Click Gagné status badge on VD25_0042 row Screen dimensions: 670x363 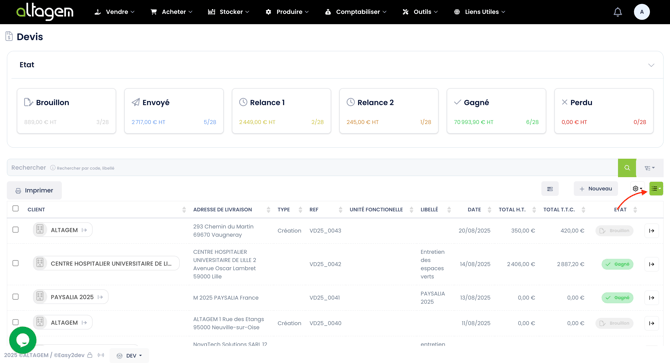[x=617, y=264]
